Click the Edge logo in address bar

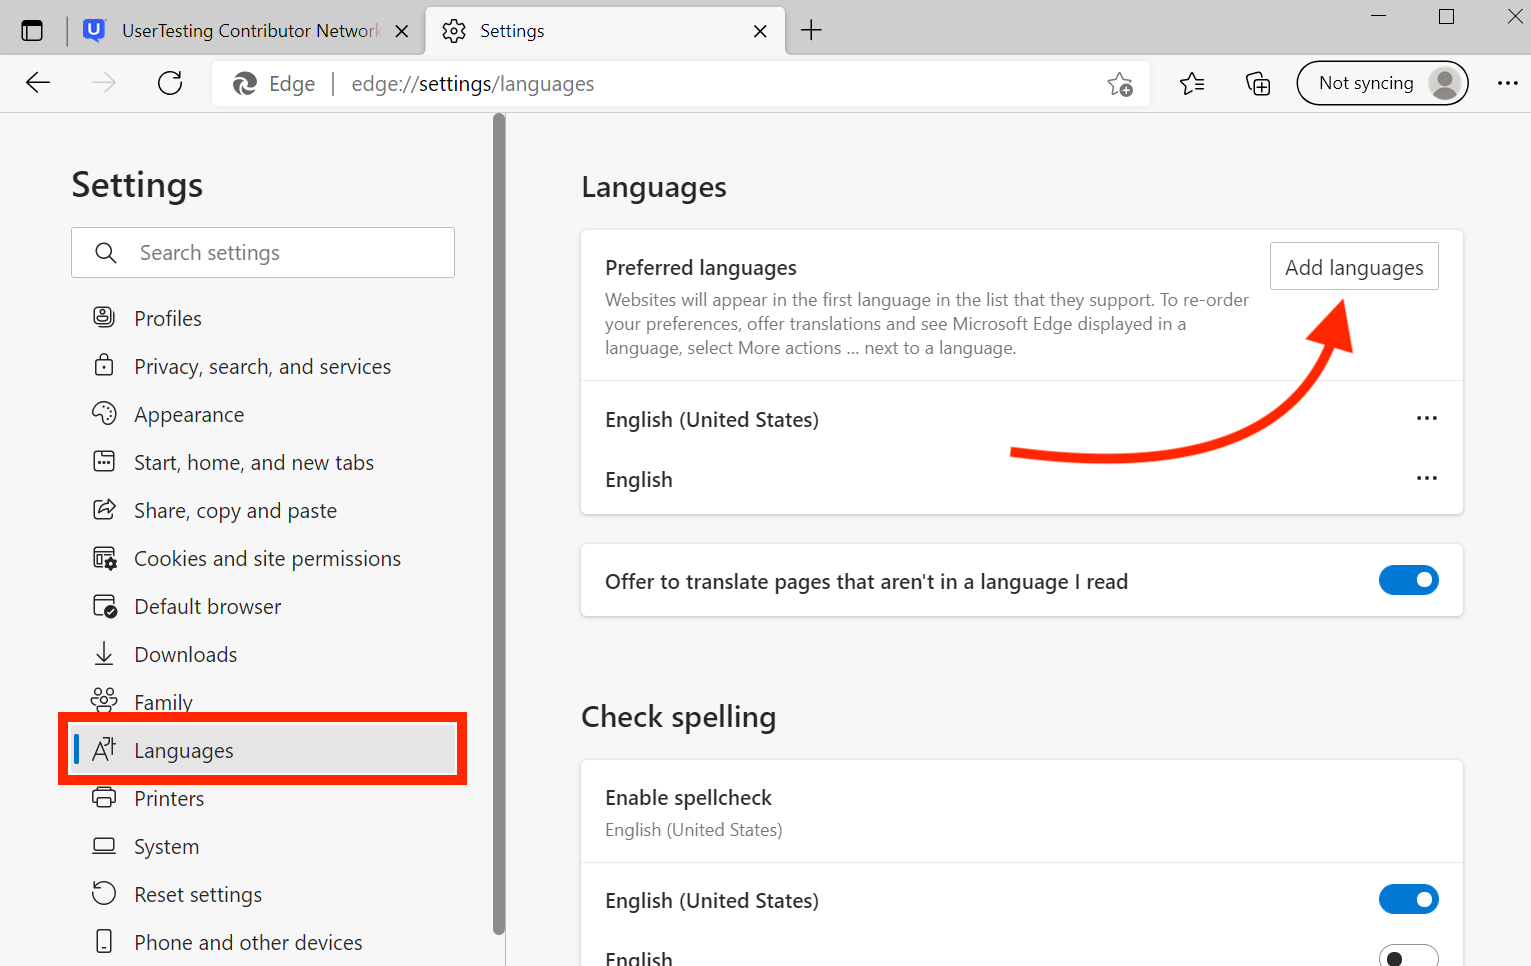click(245, 84)
